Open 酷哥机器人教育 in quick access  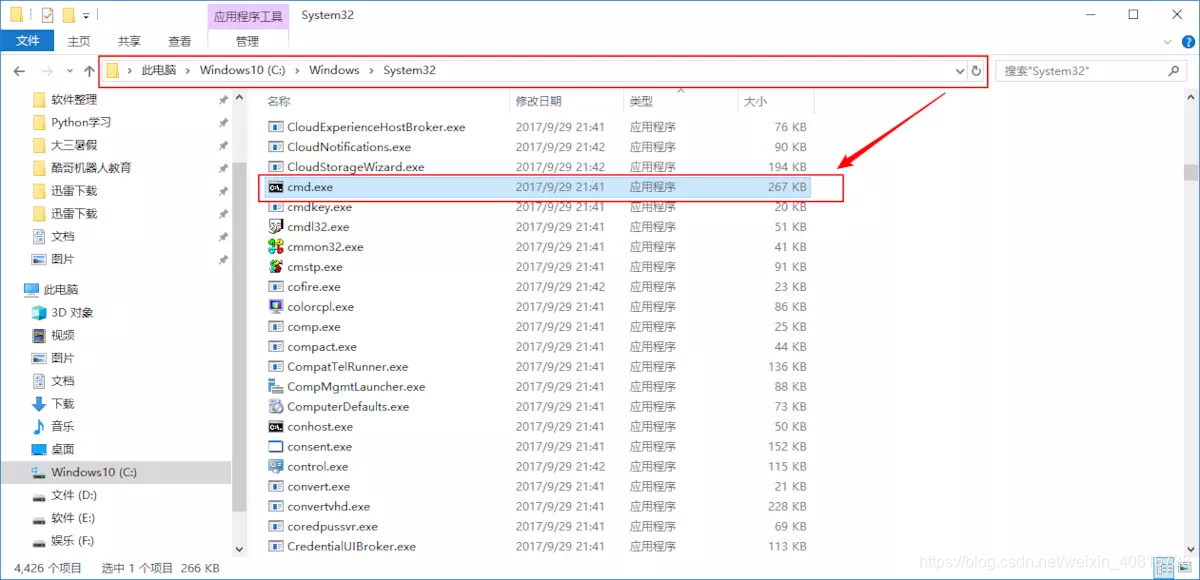[x=91, y=168]
